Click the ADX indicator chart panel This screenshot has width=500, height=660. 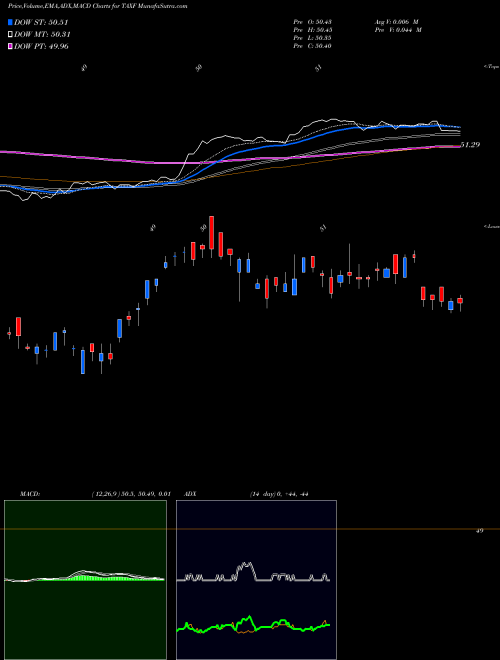(256, 580)
